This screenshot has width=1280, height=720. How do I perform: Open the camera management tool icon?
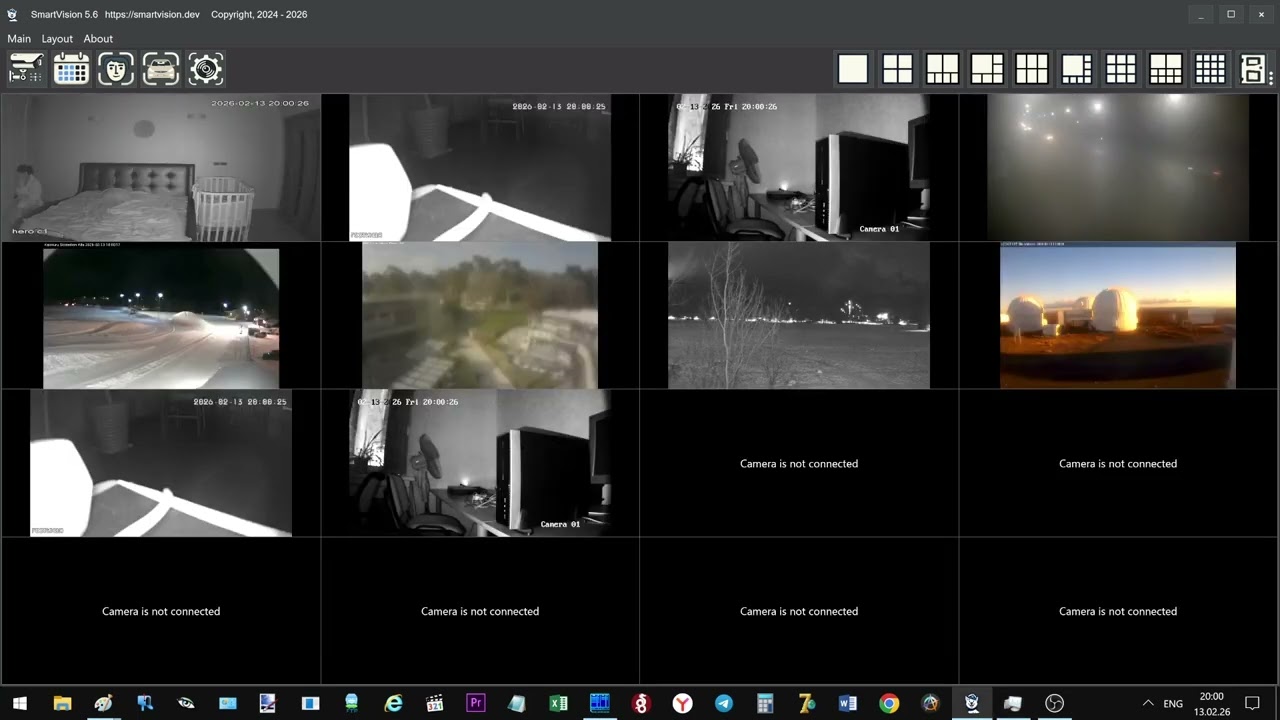coord(27,69)
